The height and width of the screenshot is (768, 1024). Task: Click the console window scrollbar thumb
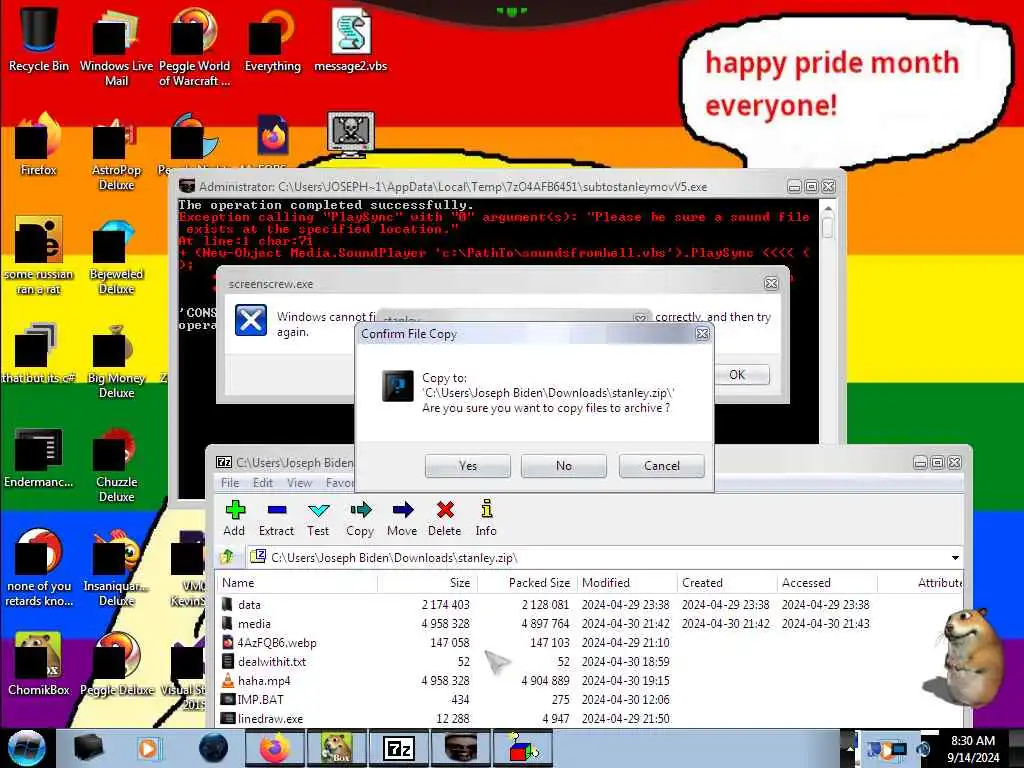827,227
